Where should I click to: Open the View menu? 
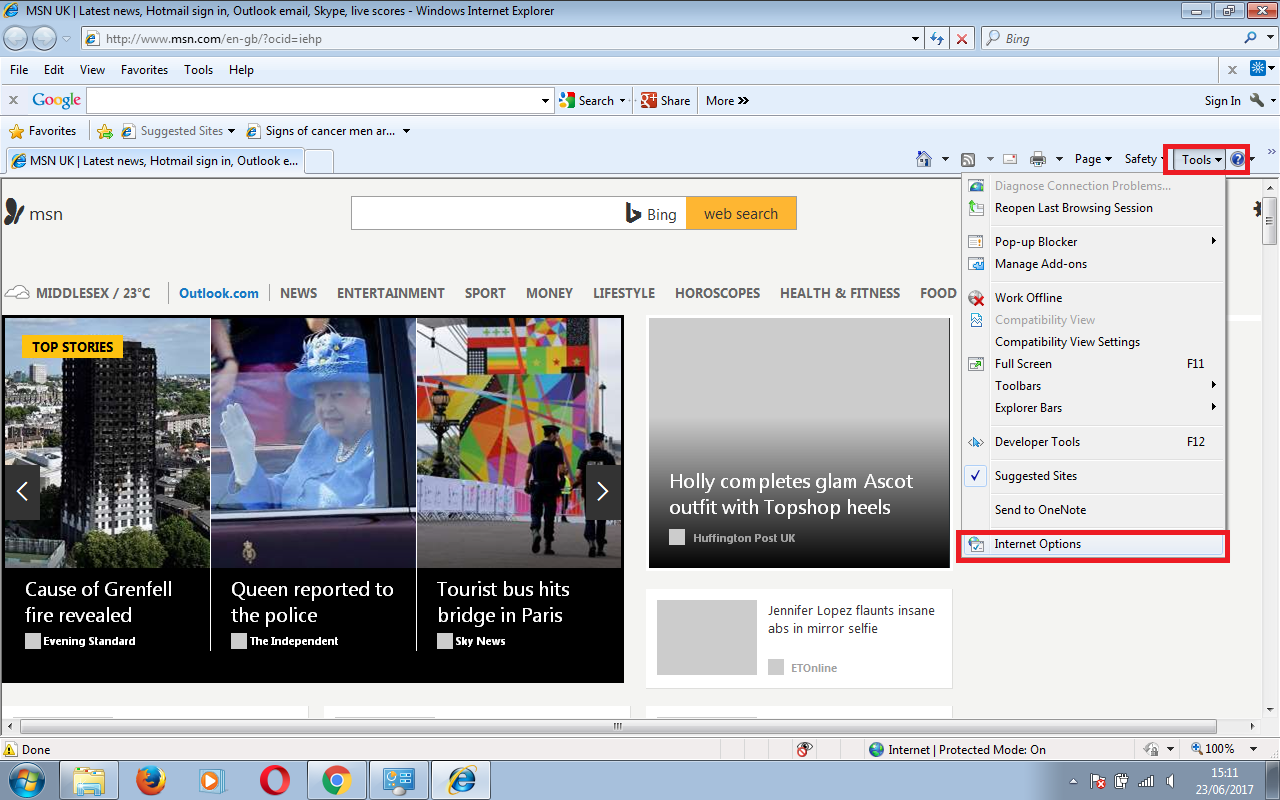pos(92,70)
